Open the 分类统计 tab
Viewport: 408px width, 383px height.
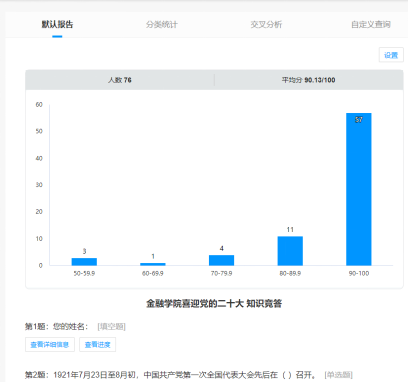pyautogui.click(x=162, y=24)
